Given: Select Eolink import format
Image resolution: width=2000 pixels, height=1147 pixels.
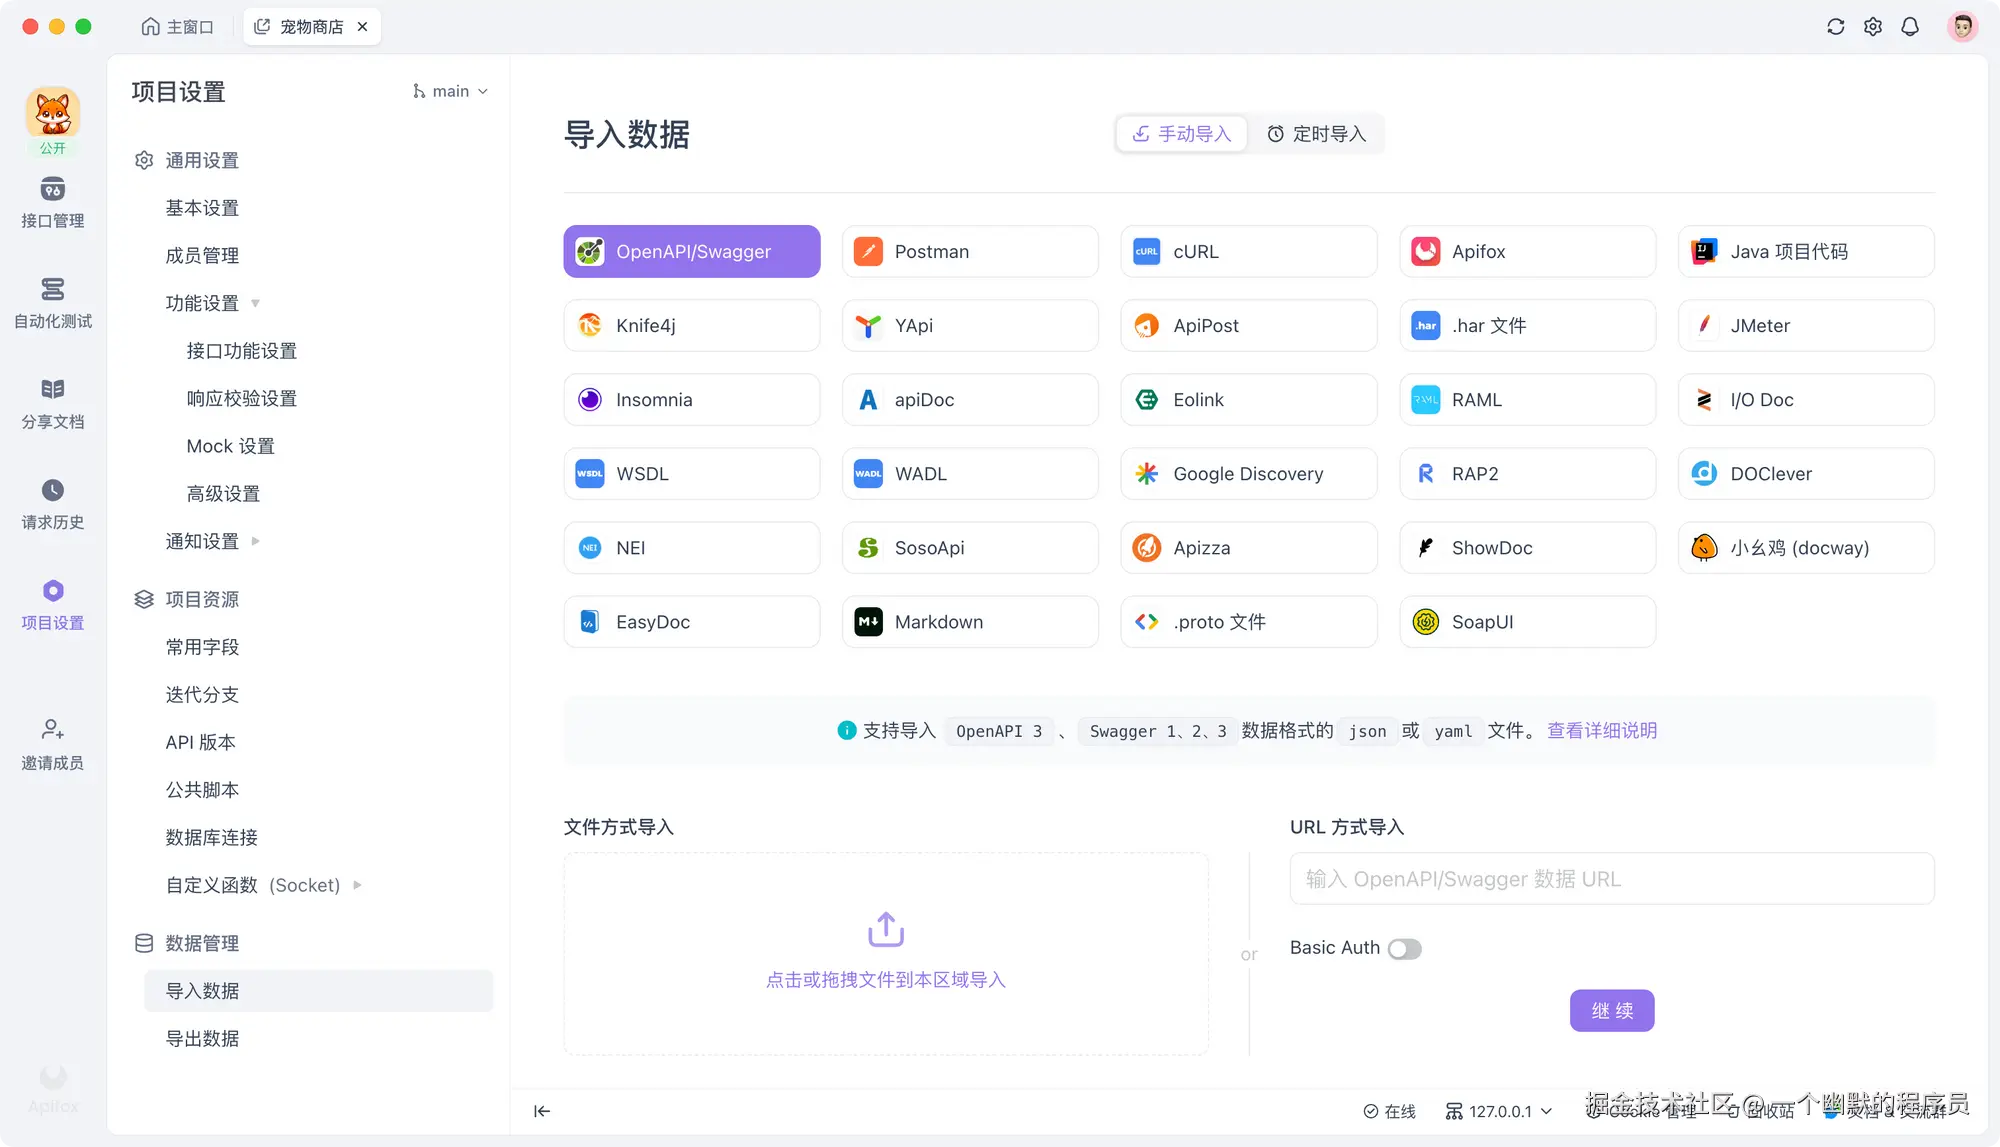Looking at the screenshot, I should [x=1249, y=400].
